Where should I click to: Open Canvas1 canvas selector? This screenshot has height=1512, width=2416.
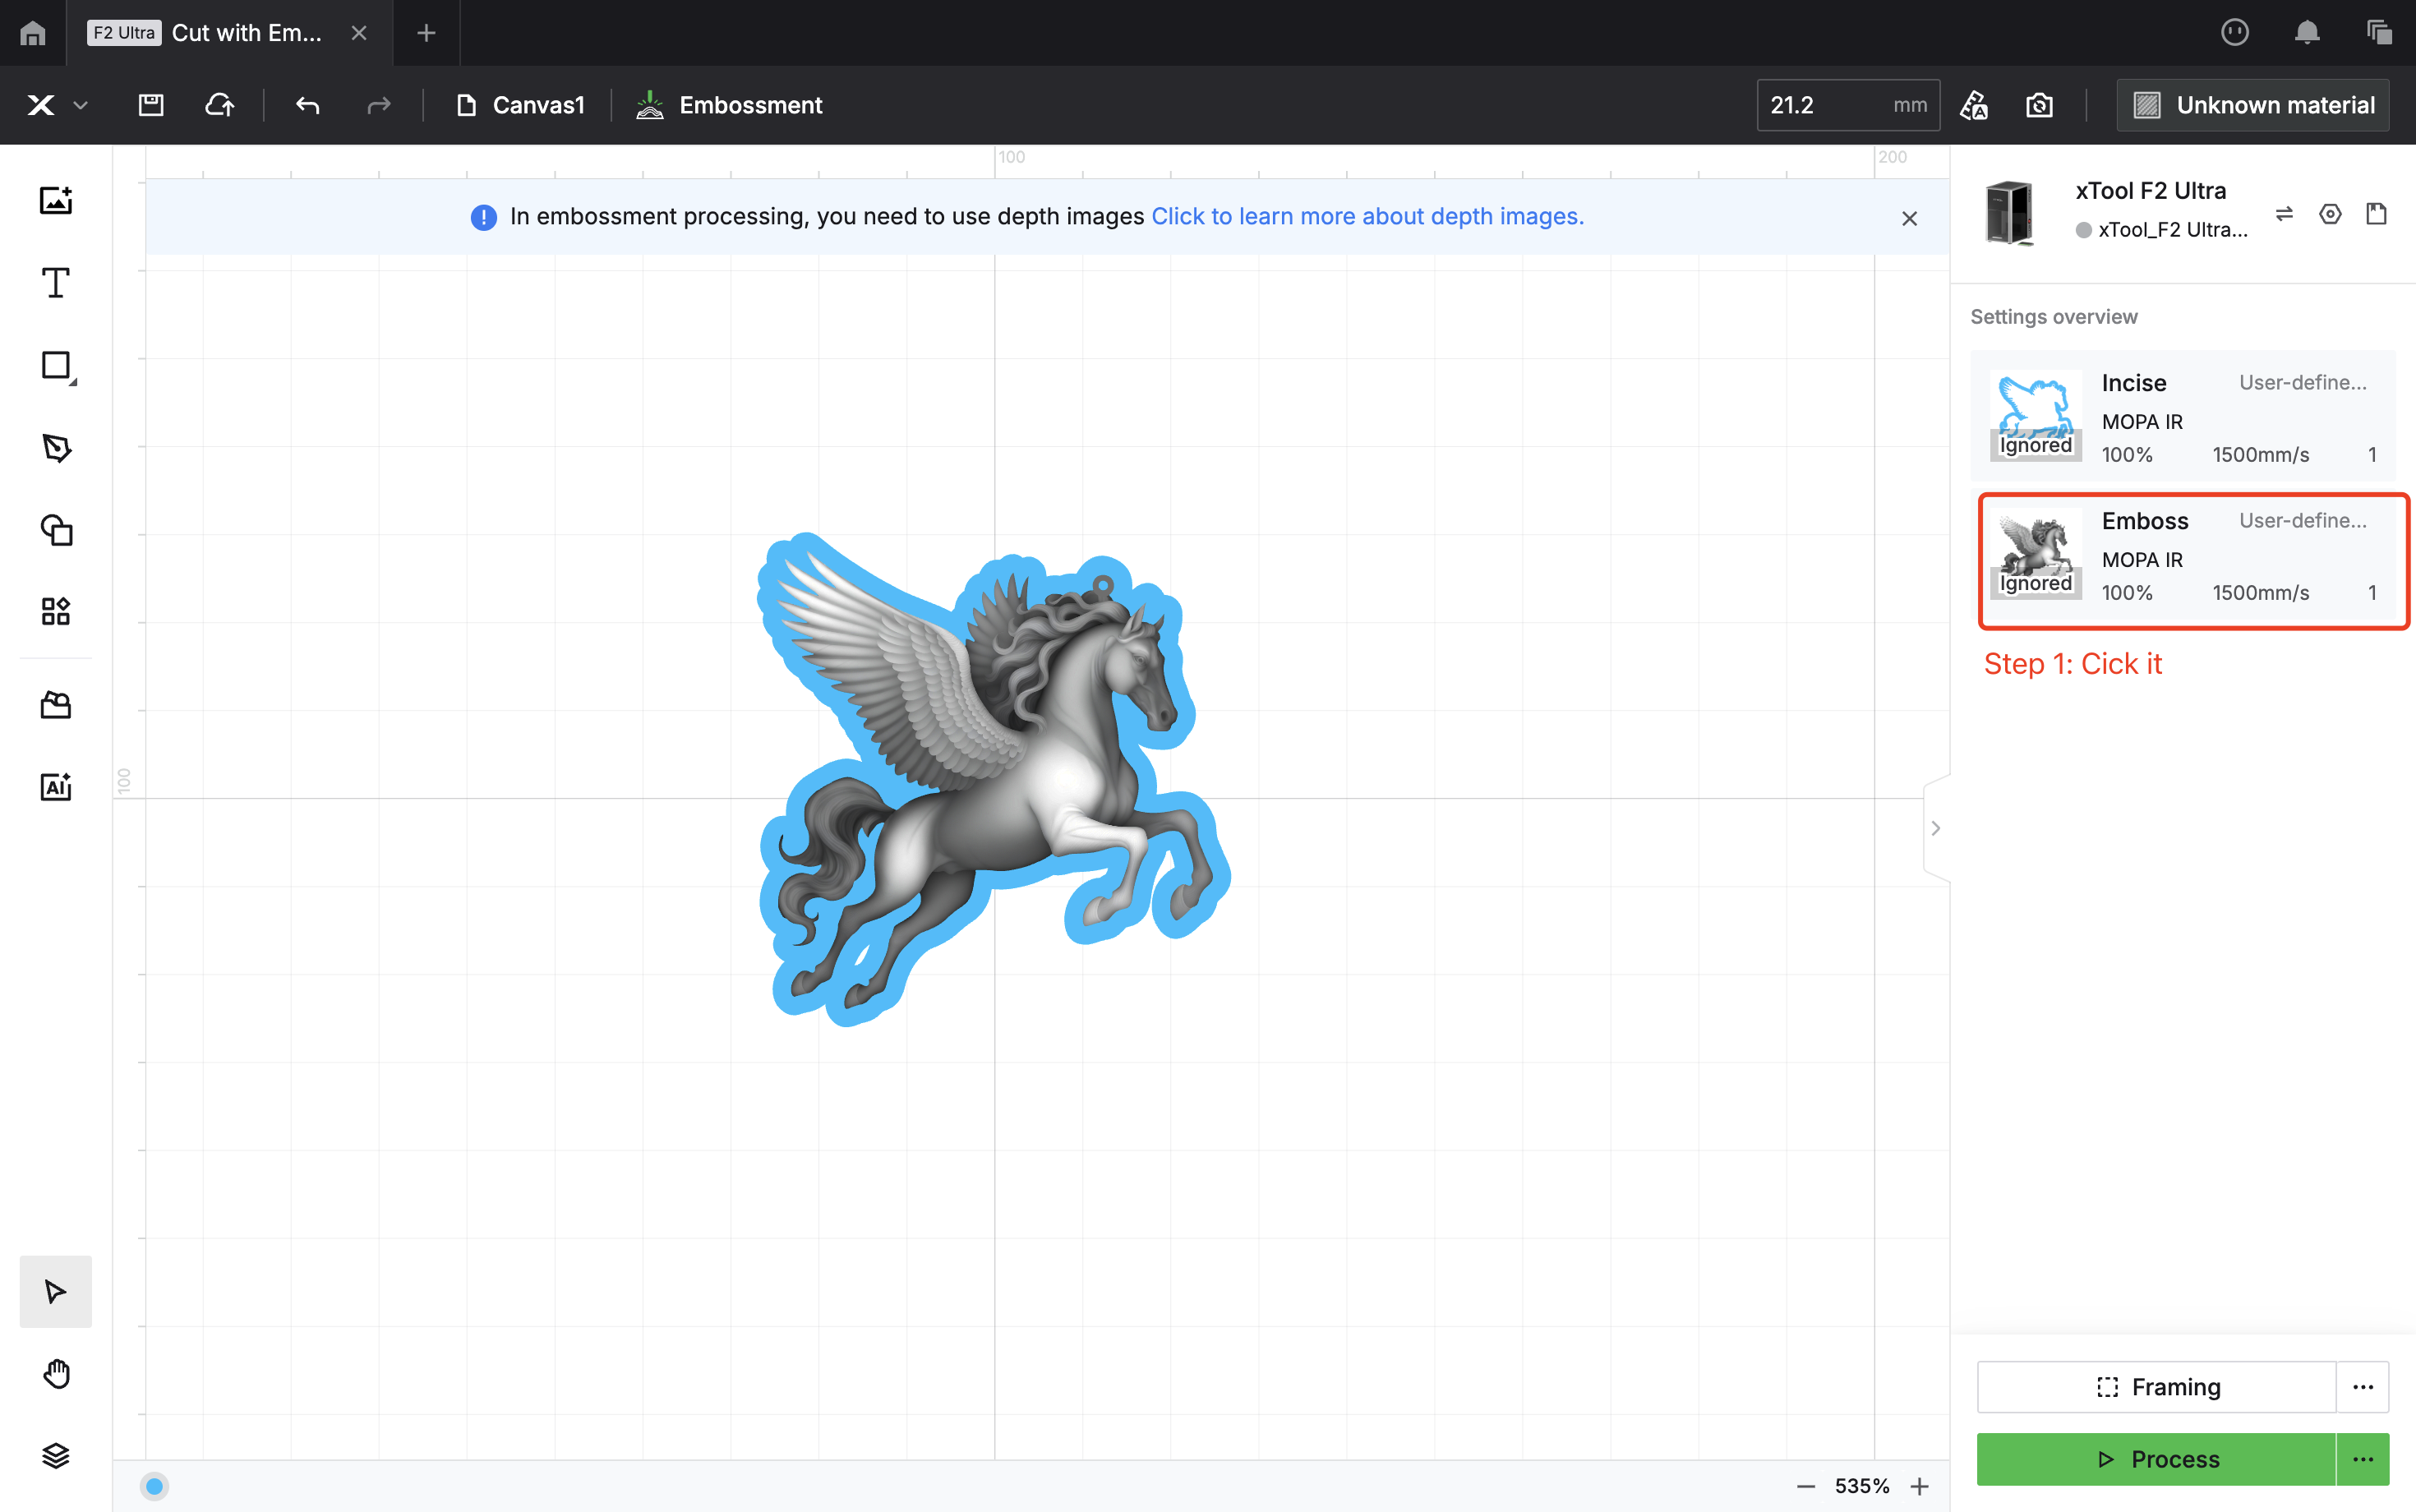[x=520, y=105]
